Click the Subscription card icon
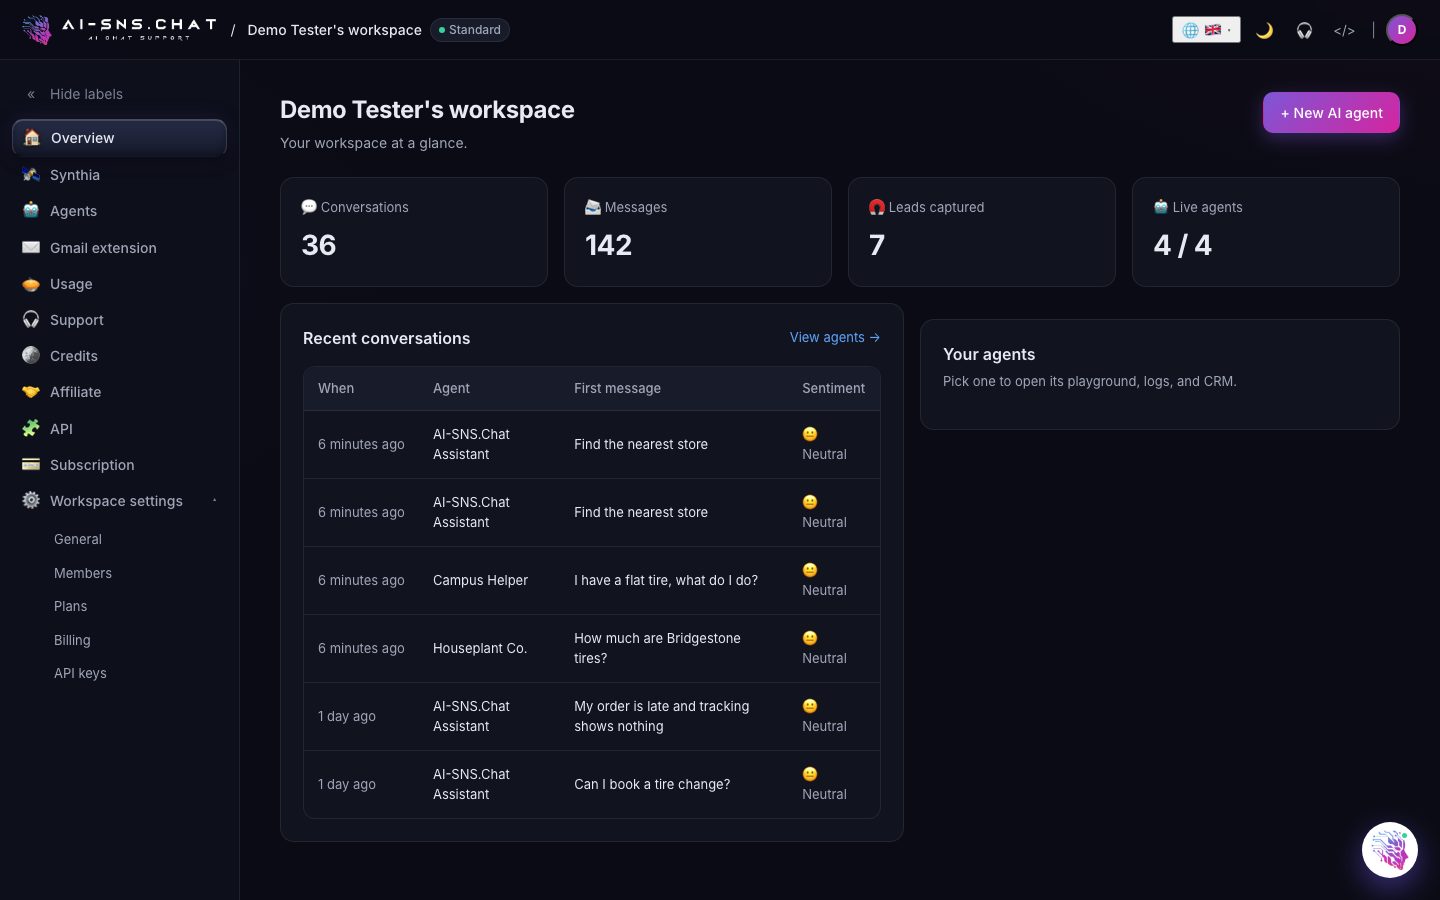Screen dimensions: 1440x900 click(31, 465)
